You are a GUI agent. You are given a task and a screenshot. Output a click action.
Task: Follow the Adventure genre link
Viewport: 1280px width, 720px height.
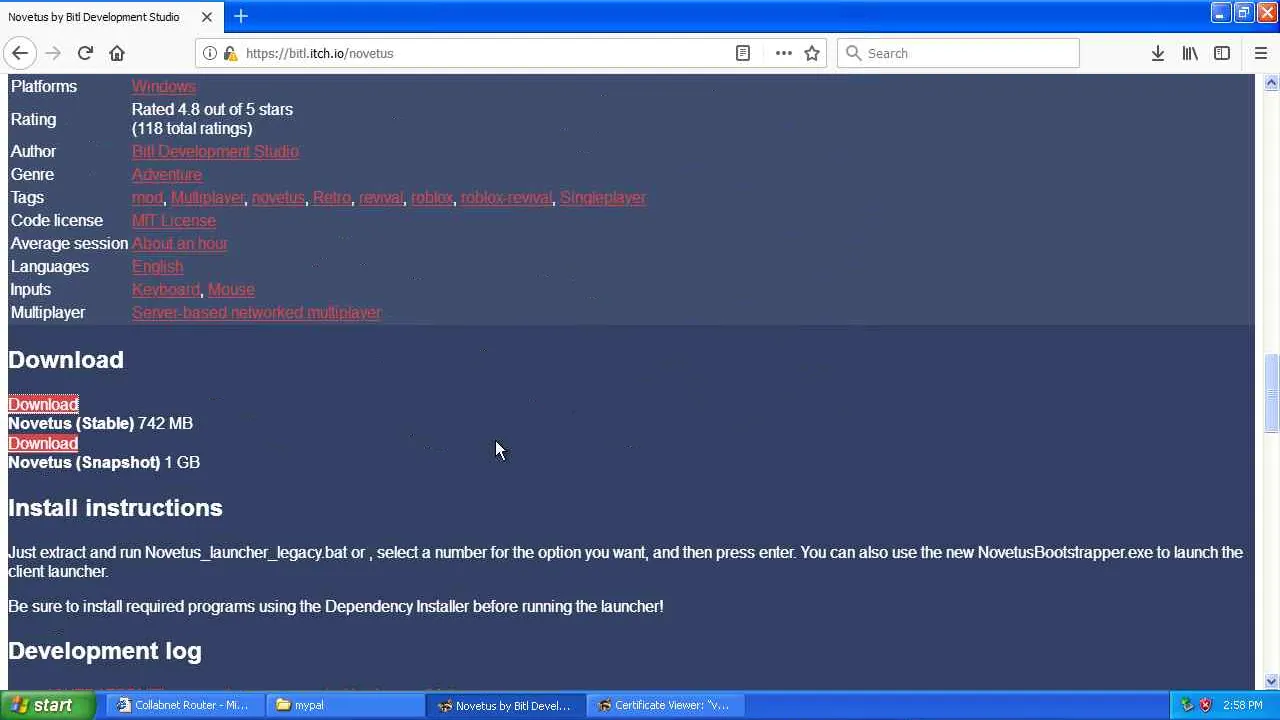click(x=167, y=174)
